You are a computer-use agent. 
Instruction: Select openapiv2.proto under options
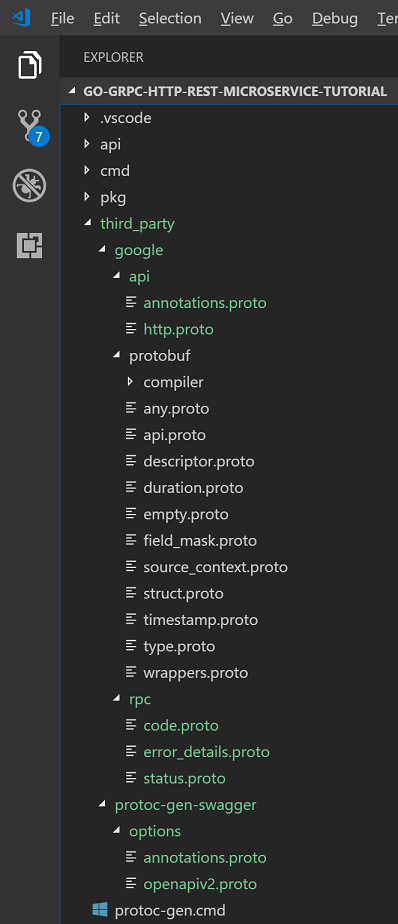pos(200,884)
